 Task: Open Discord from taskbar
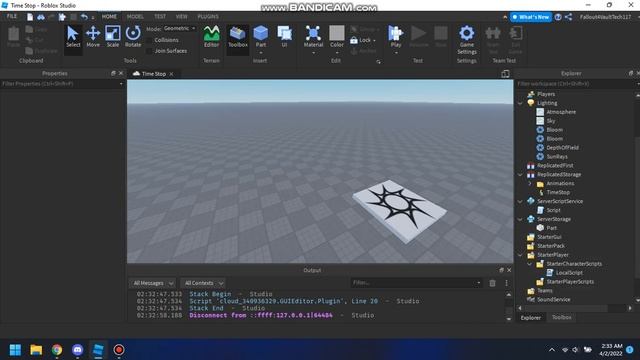tap(78, 350)
